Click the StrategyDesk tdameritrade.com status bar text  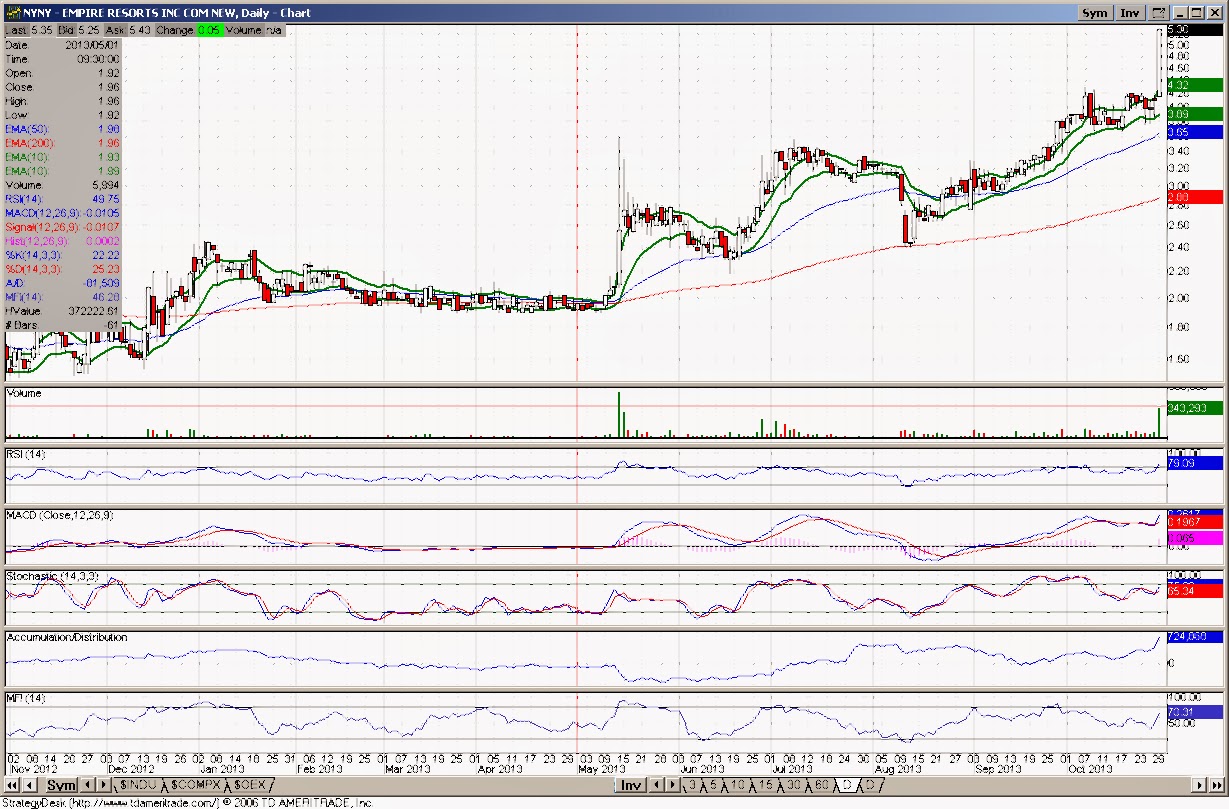(x=185, y=802)
